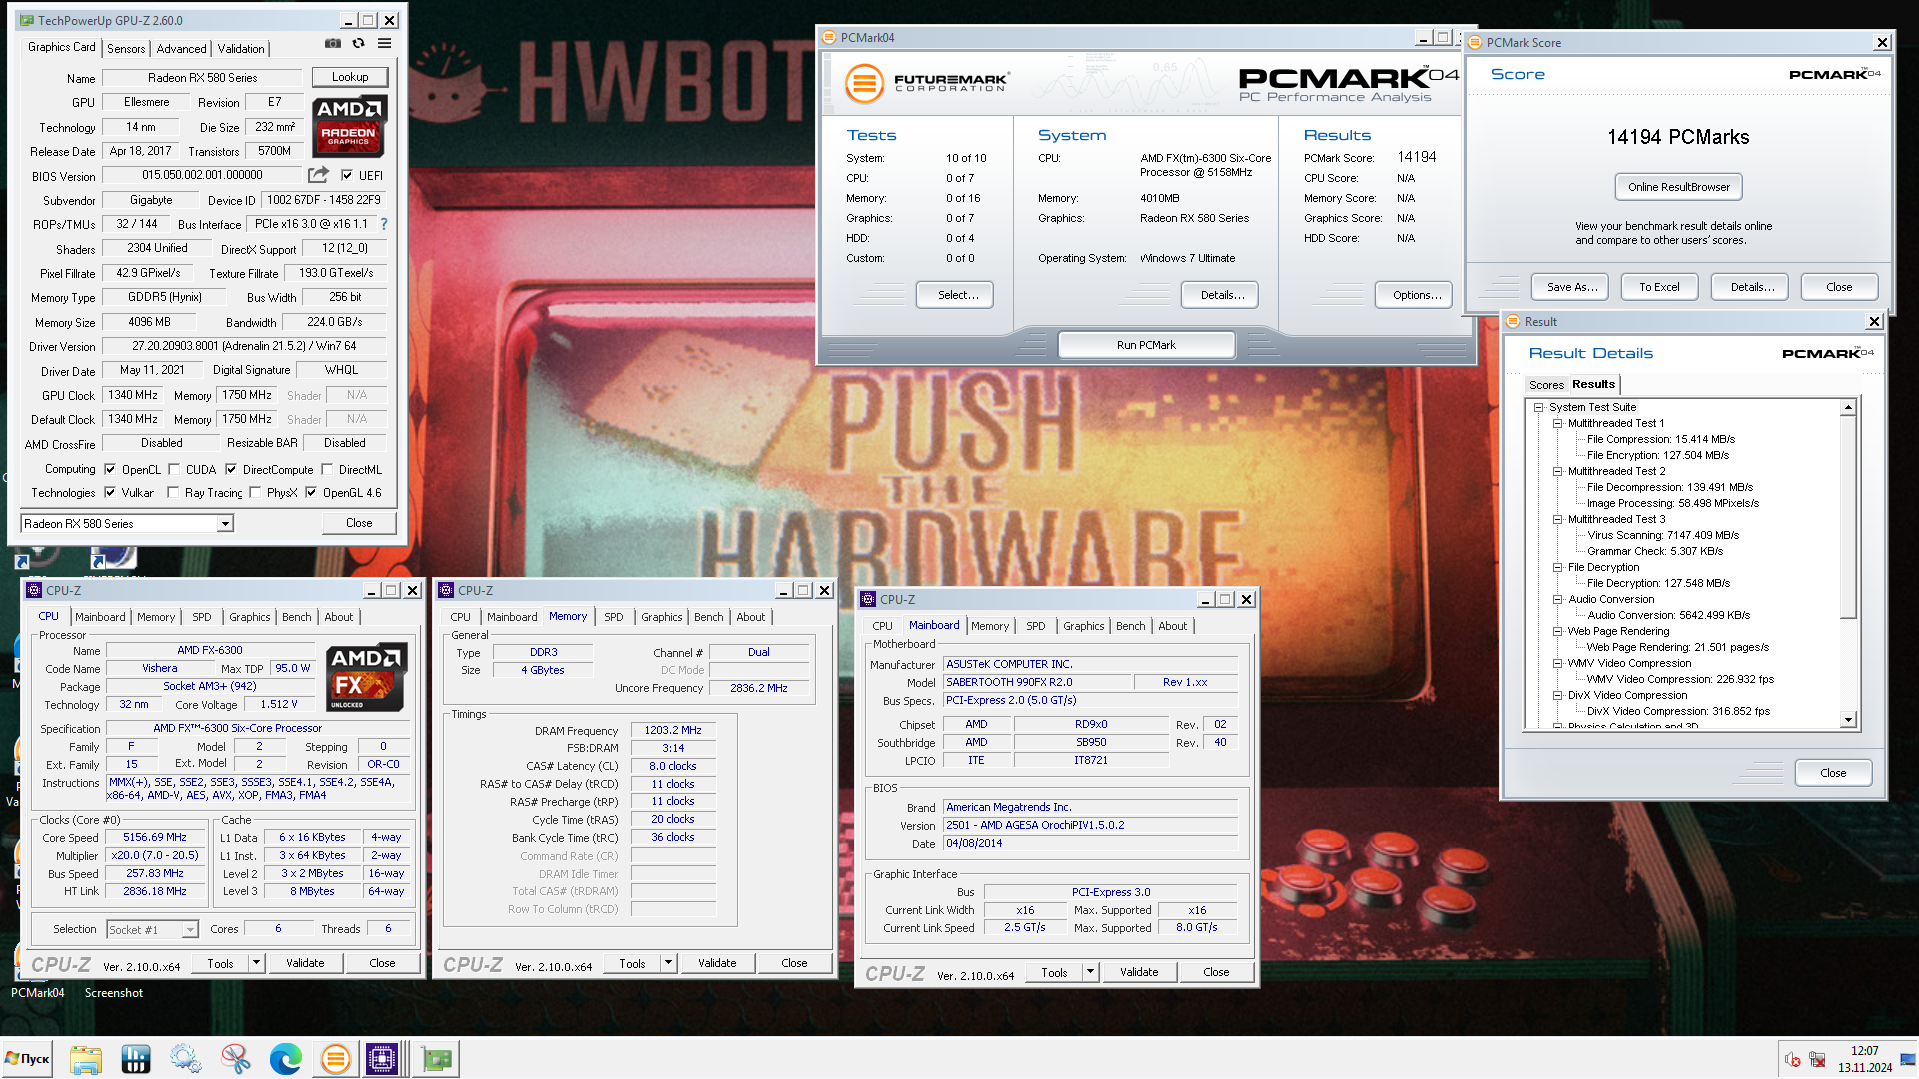Image resolution: width=1919 pixels, height=1079 pixels.
Task: Toggle the CUDA checkbox
Action: point(174,469)
